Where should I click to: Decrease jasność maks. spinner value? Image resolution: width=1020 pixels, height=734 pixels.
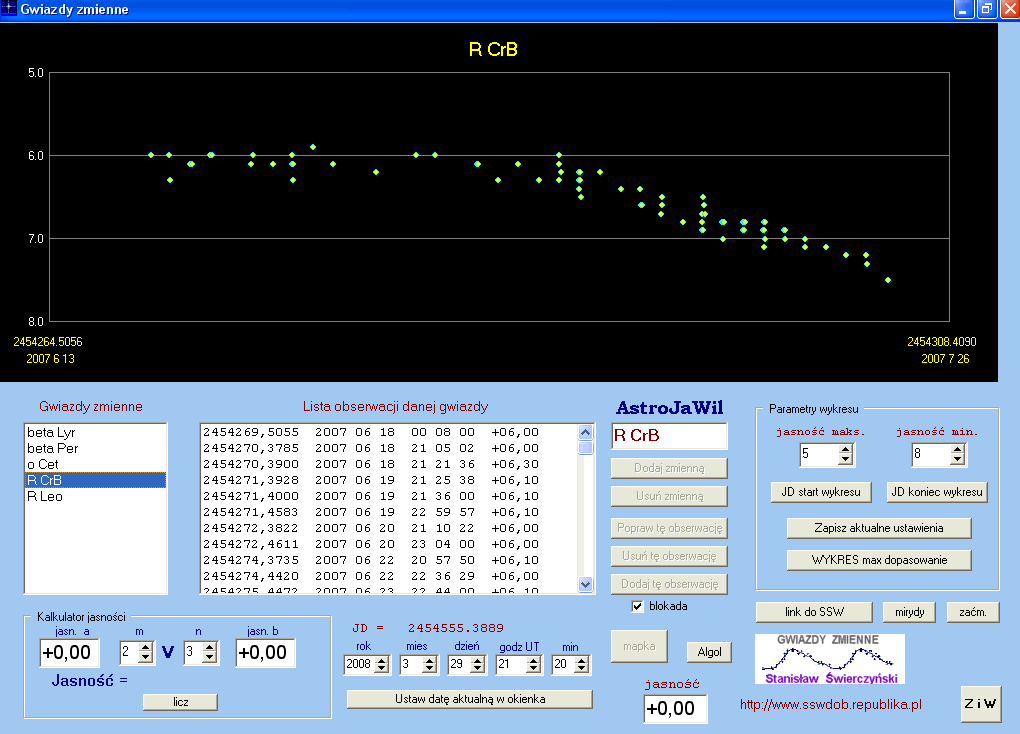pyautogui.click(x=845, y=459)
